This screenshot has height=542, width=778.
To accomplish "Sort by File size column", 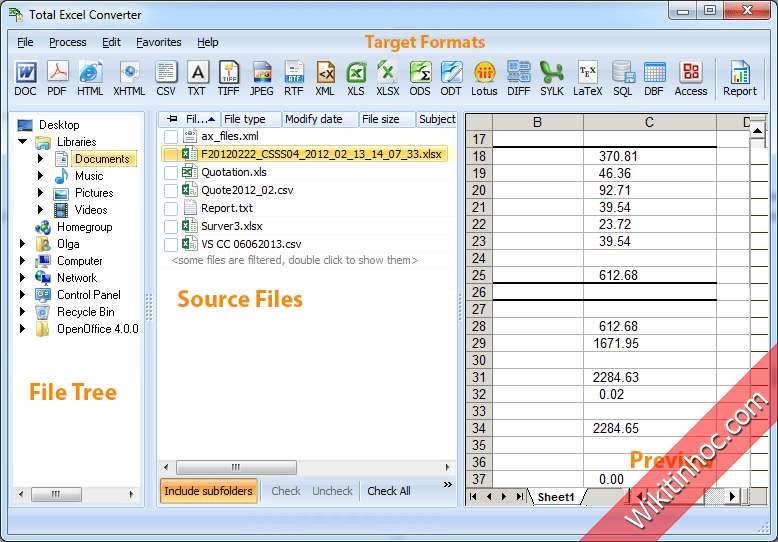I will (x=387, y=119).
